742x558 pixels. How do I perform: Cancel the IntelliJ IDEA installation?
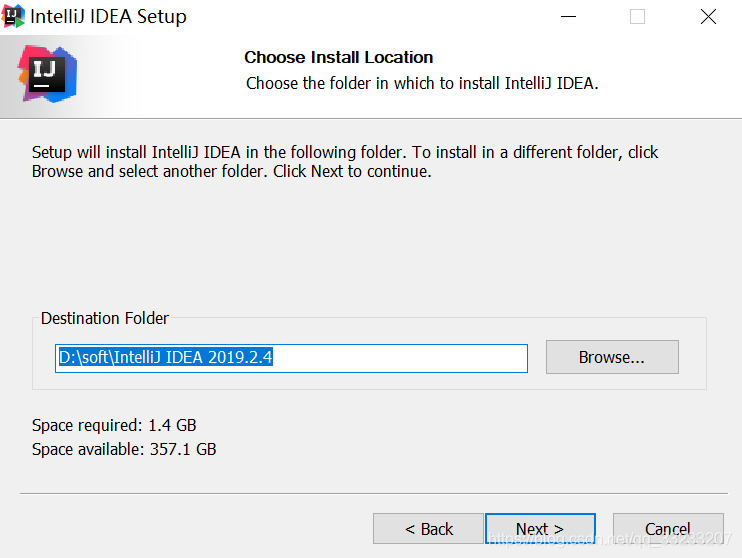(x=668, y=529)
